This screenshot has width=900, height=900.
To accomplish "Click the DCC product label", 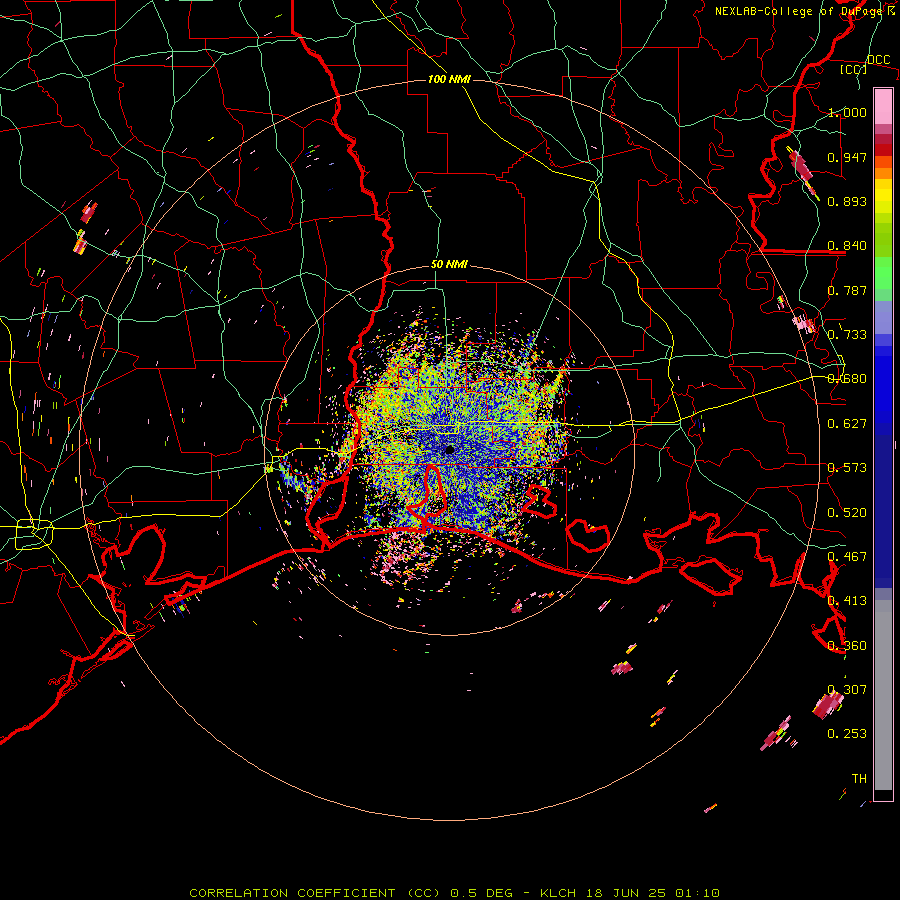I will tap(878, 60).
